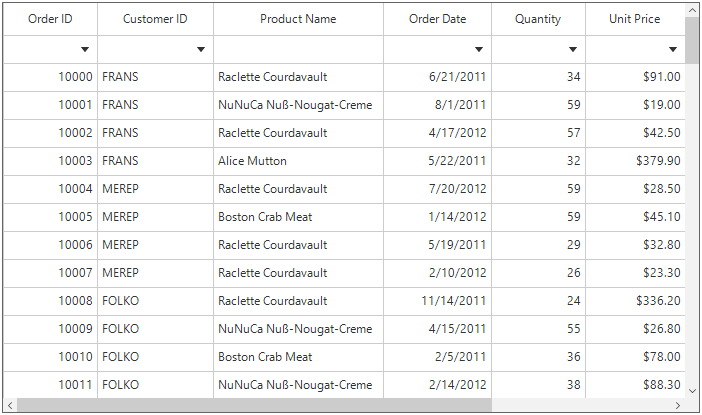
Task: Click the vertical scrollbar thumb
Action: coord(692,41)
